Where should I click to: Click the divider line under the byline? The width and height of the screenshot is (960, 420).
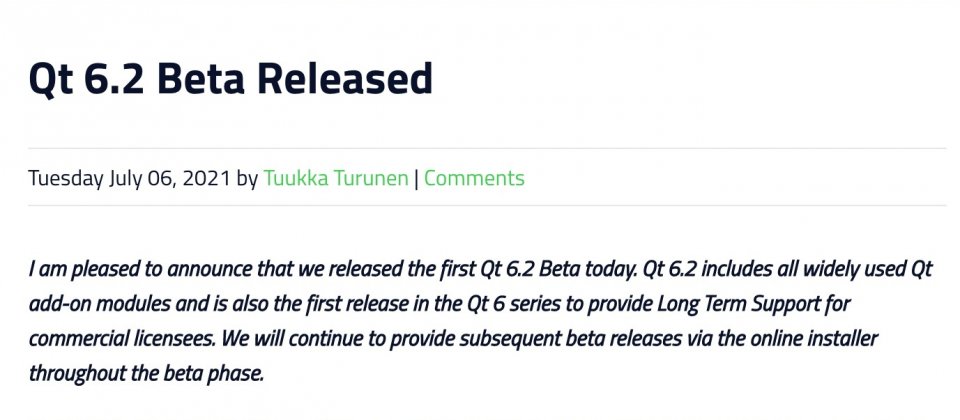[x=487, y=205]
